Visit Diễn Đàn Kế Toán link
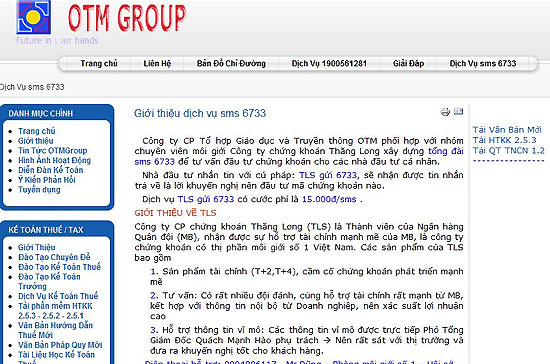This screenshot has height=364, width=550. tap(51, 170)
